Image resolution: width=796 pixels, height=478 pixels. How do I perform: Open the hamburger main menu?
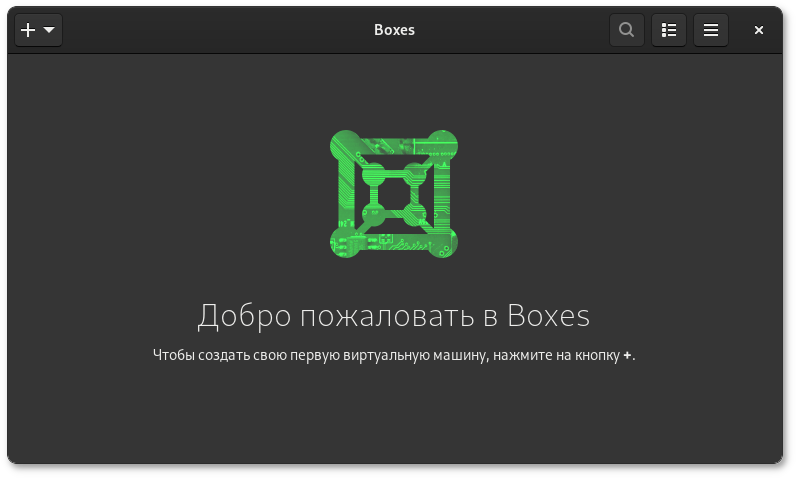(710, 30)
